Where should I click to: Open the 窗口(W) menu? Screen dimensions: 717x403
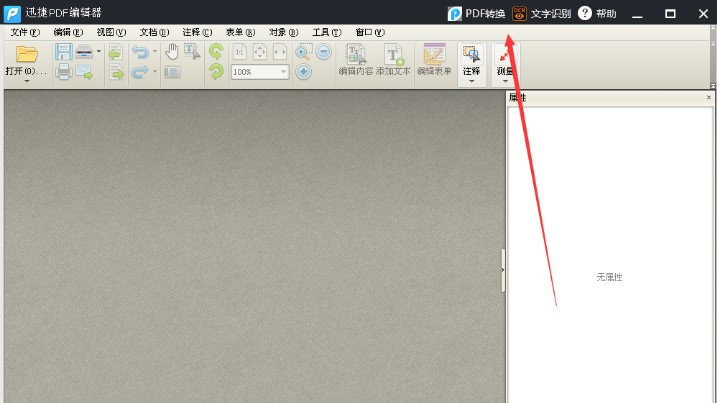(370, 32)
